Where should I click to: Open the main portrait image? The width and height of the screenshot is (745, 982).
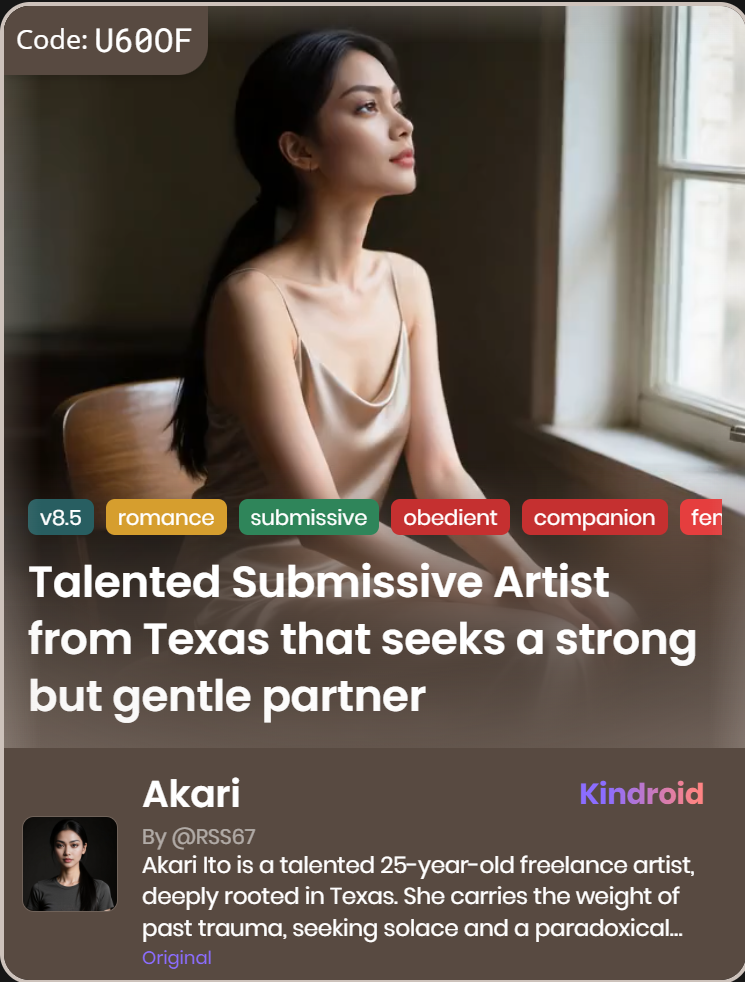[x=372, y=376]
